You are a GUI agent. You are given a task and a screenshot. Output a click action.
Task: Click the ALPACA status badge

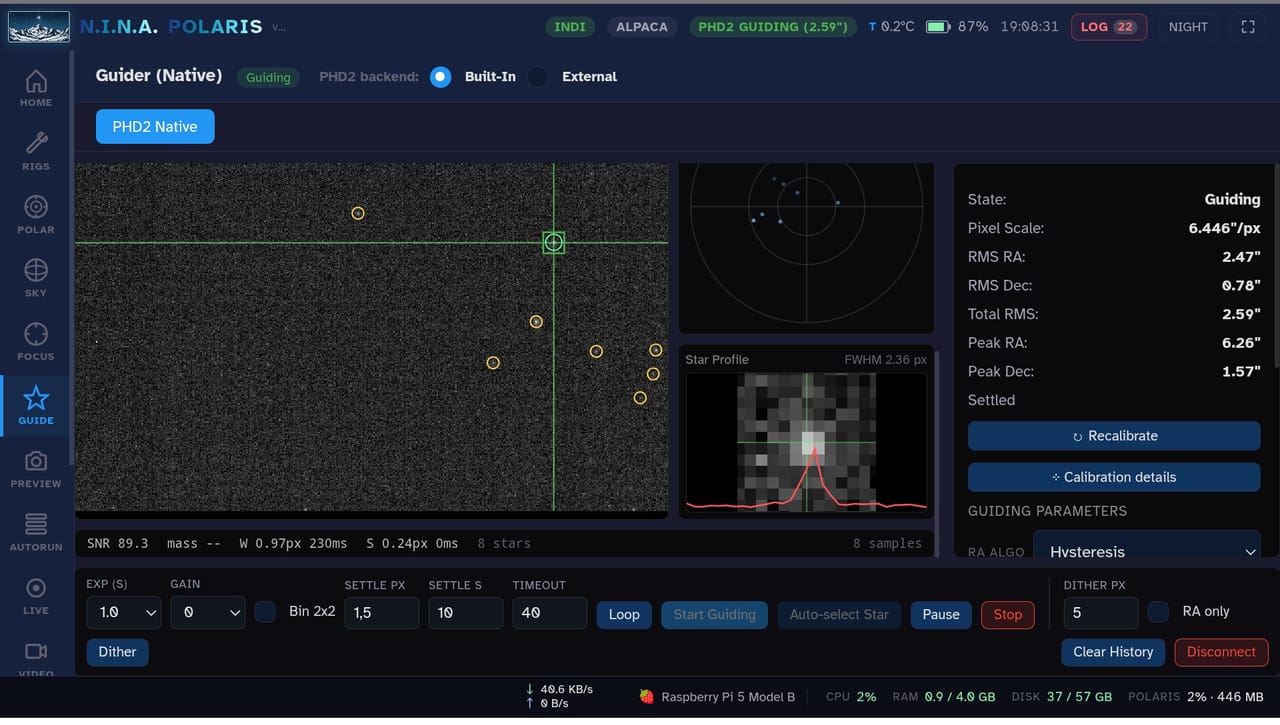[642, 27]
